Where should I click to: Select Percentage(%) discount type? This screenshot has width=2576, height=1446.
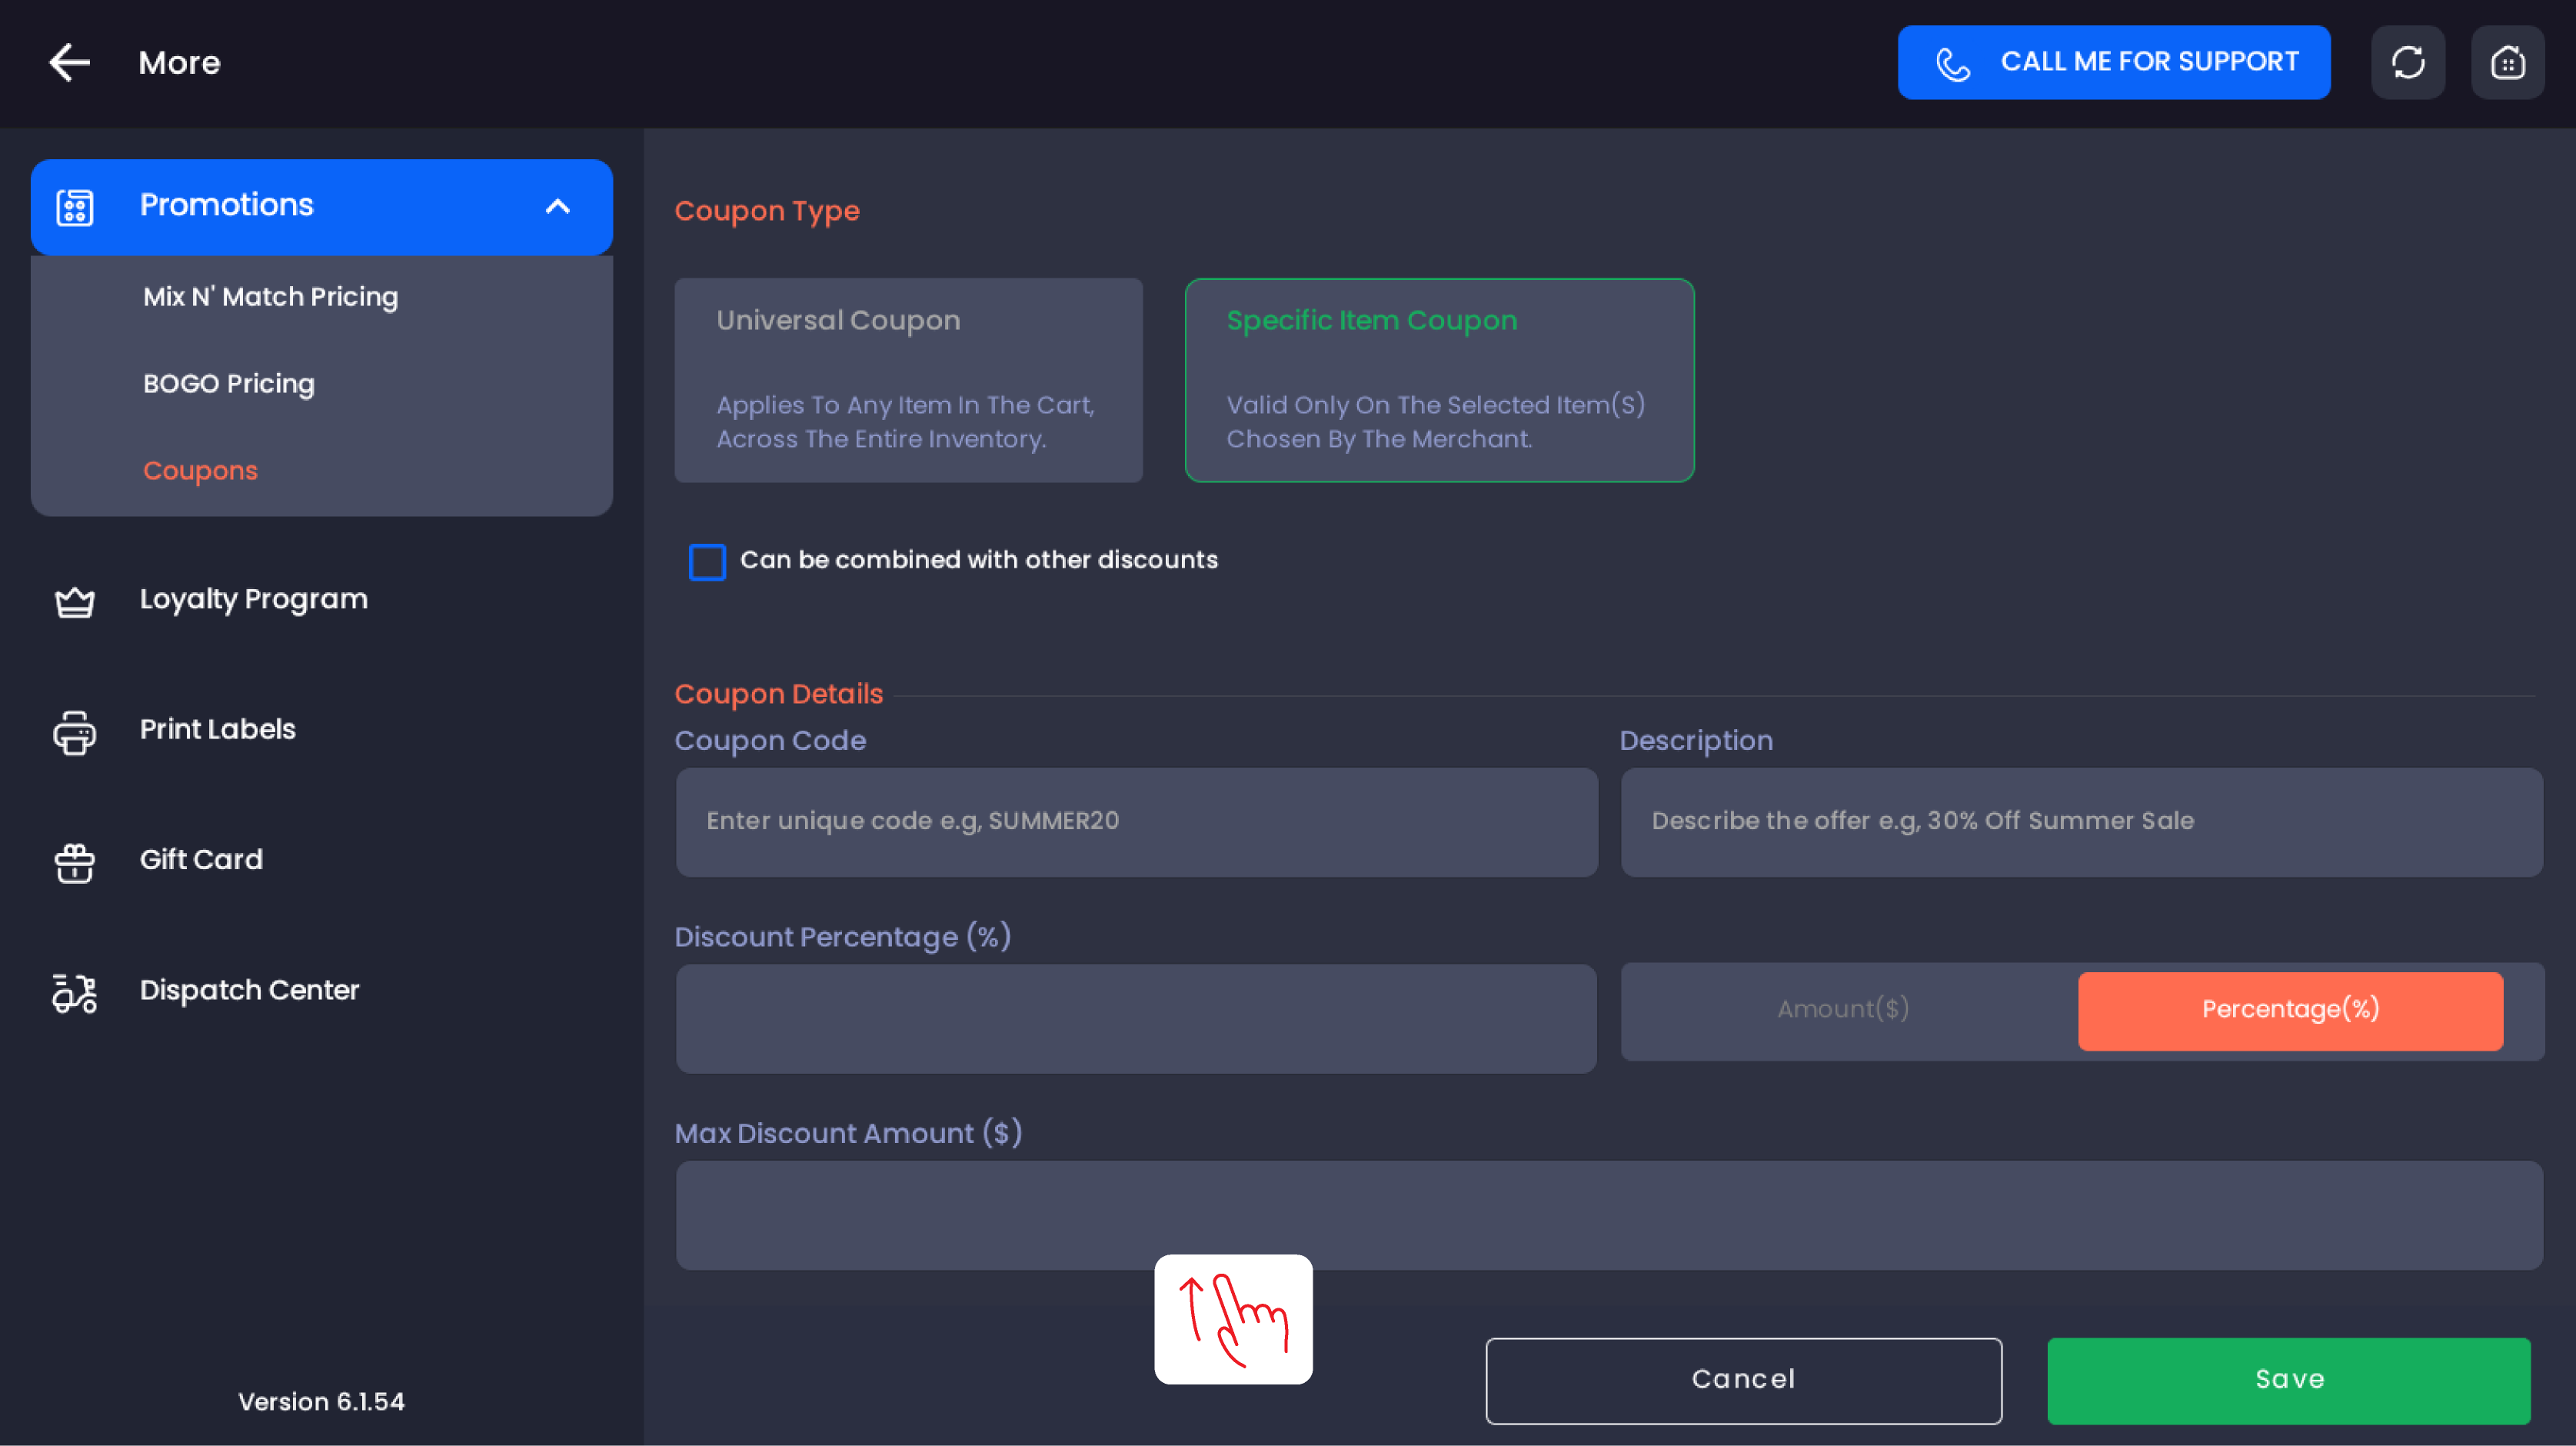2290,1010
